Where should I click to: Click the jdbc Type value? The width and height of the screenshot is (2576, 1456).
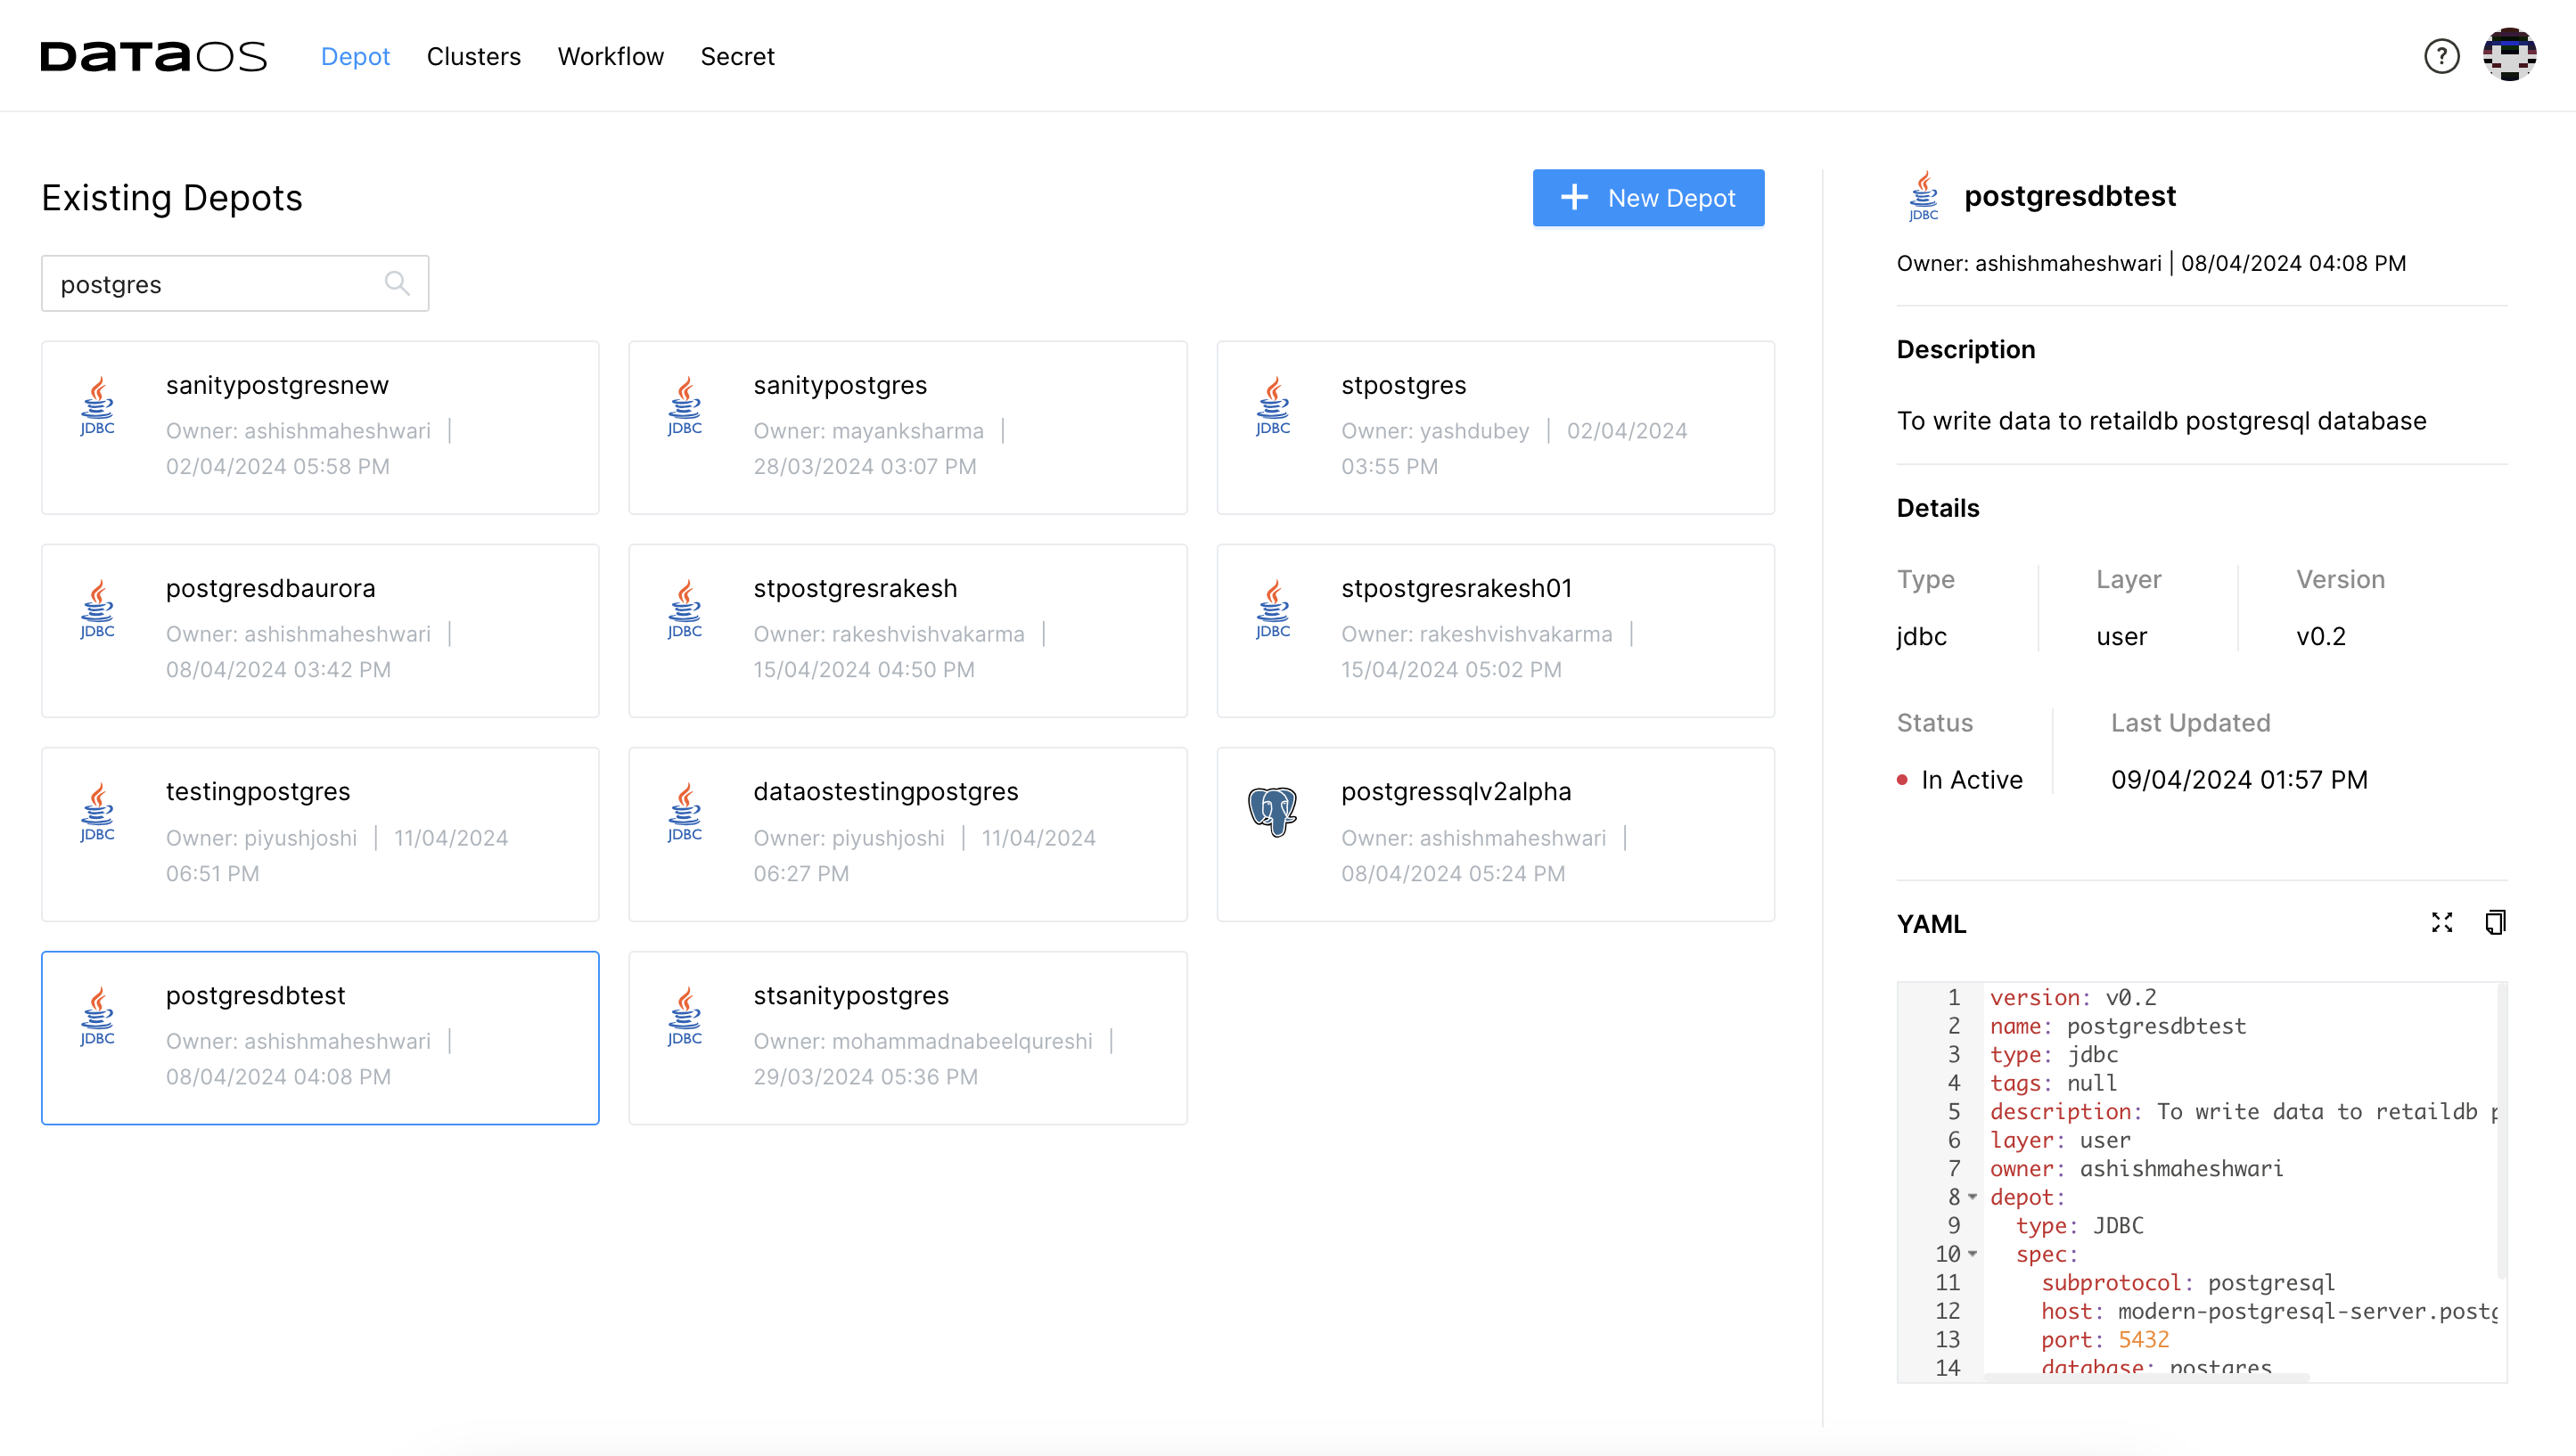click(1921, 636)
